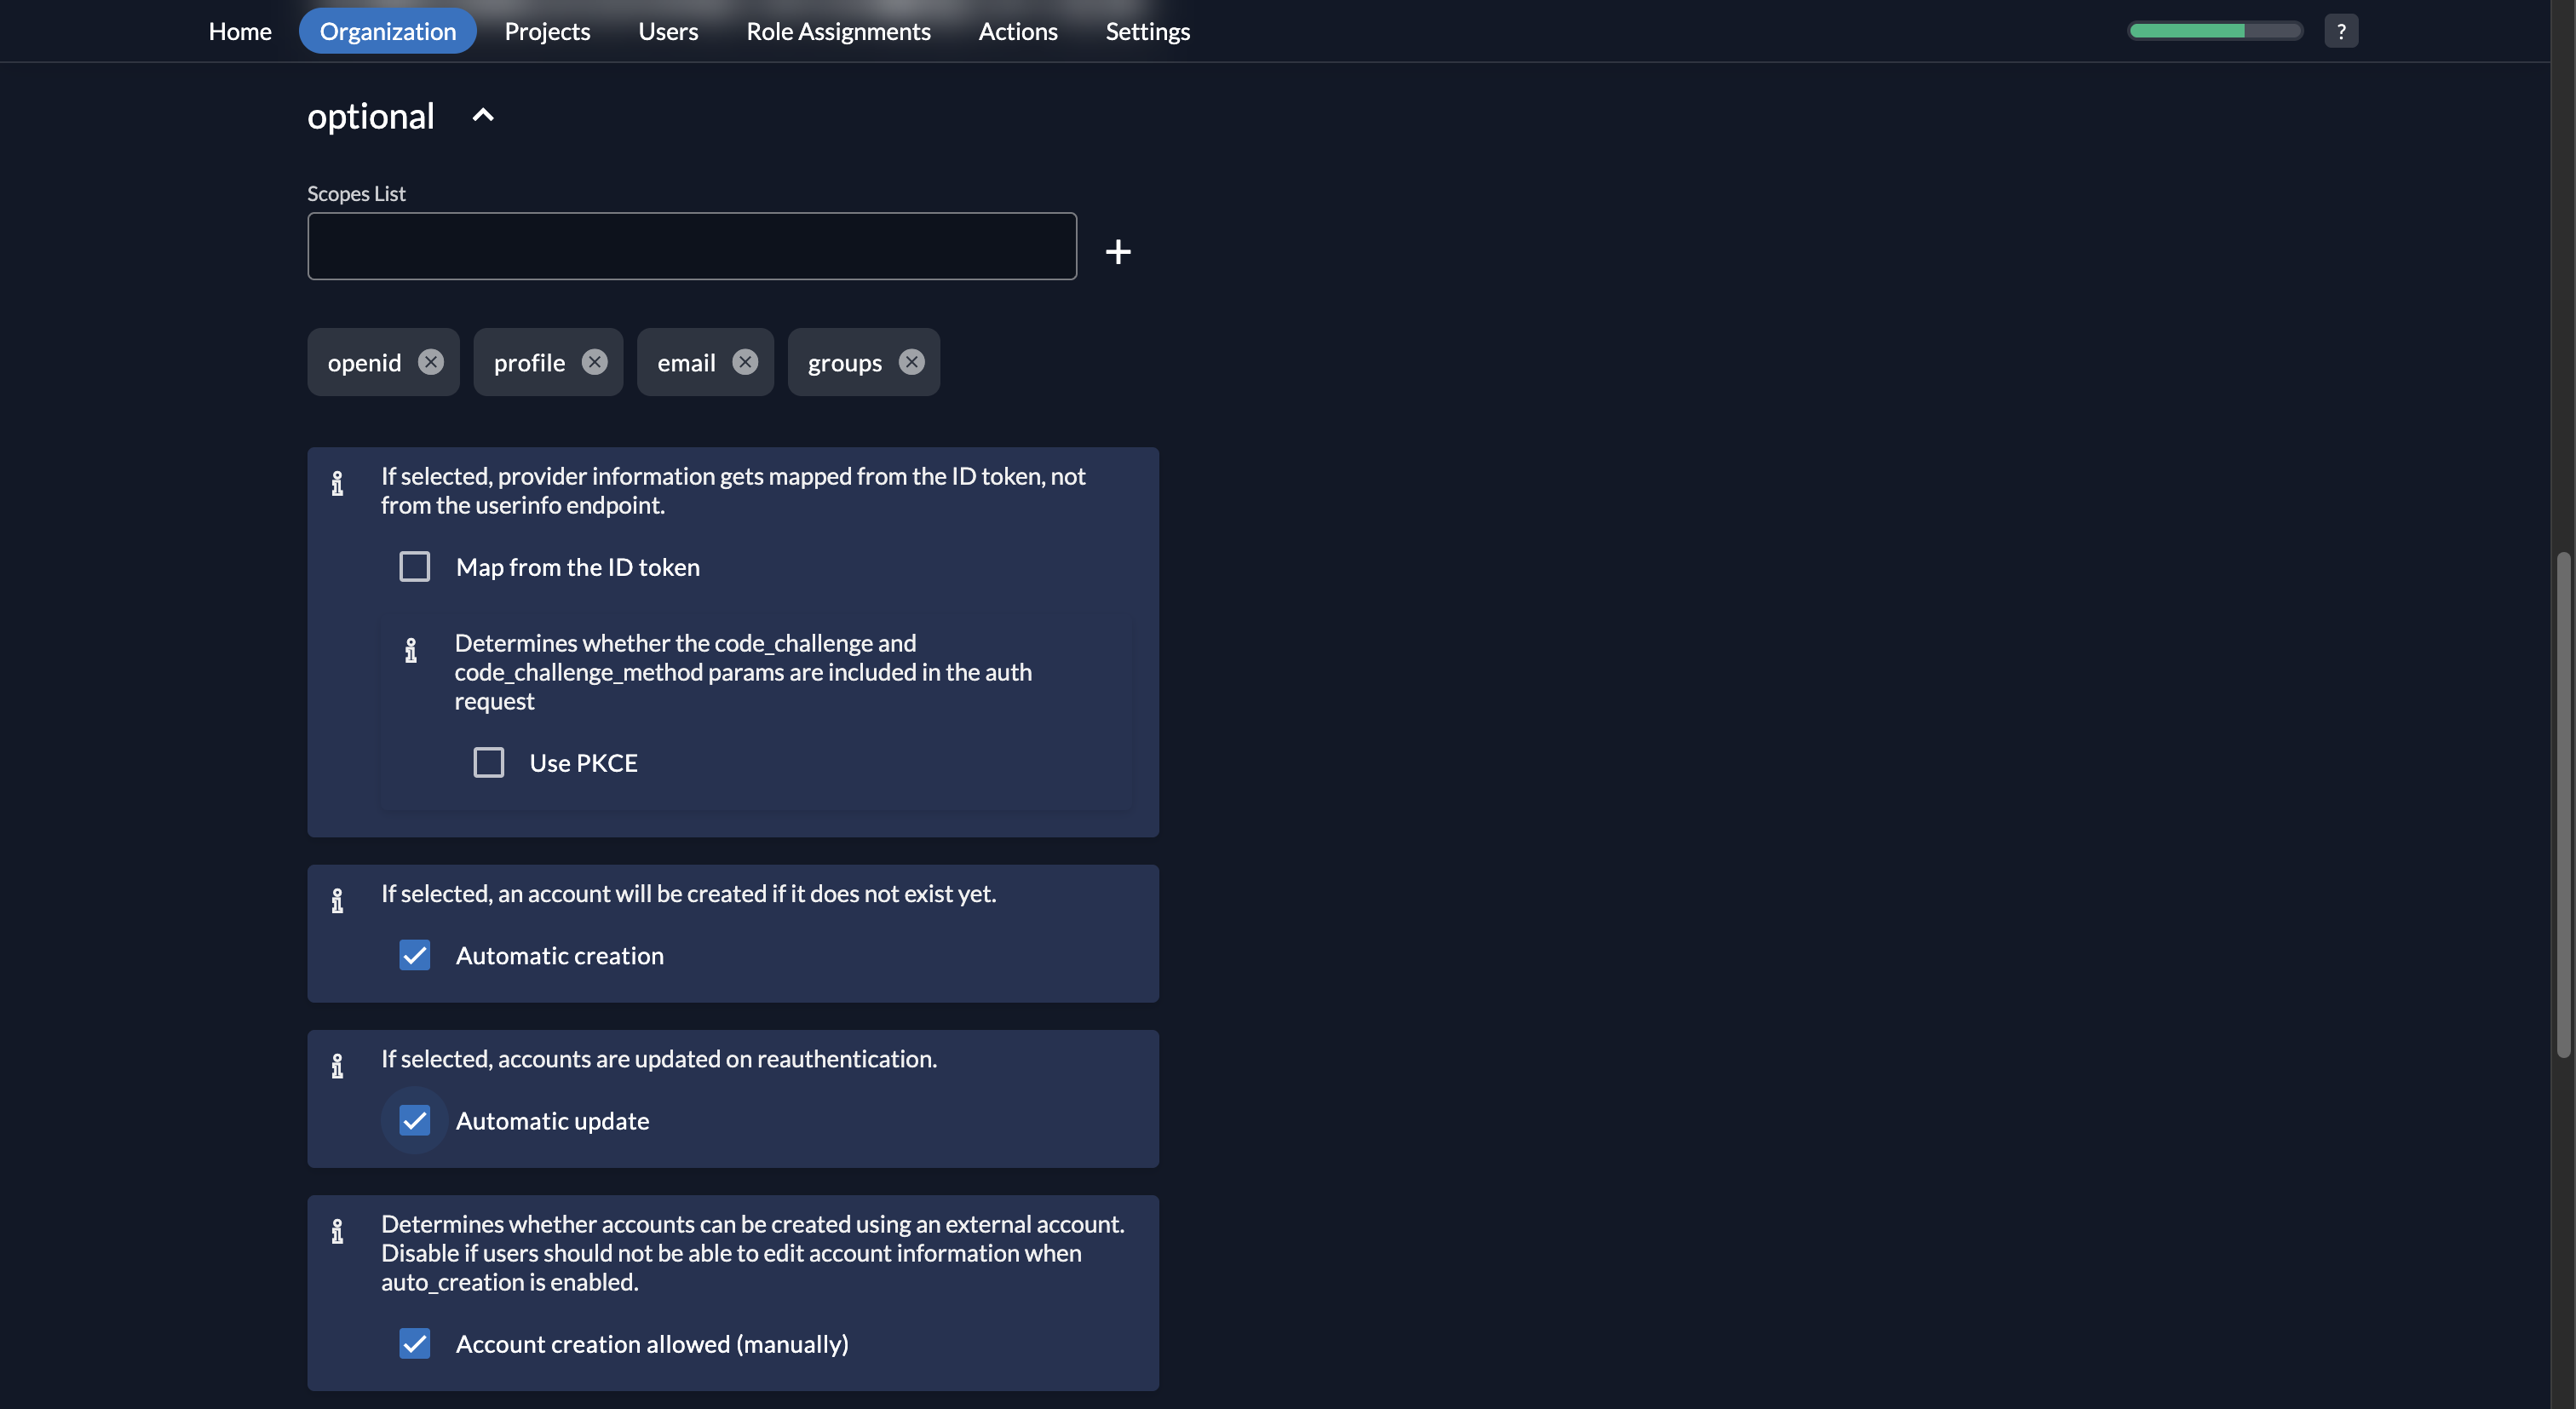
Task: Remove the email scope chip
Action: pyautogui.click(x=745, y=362)
